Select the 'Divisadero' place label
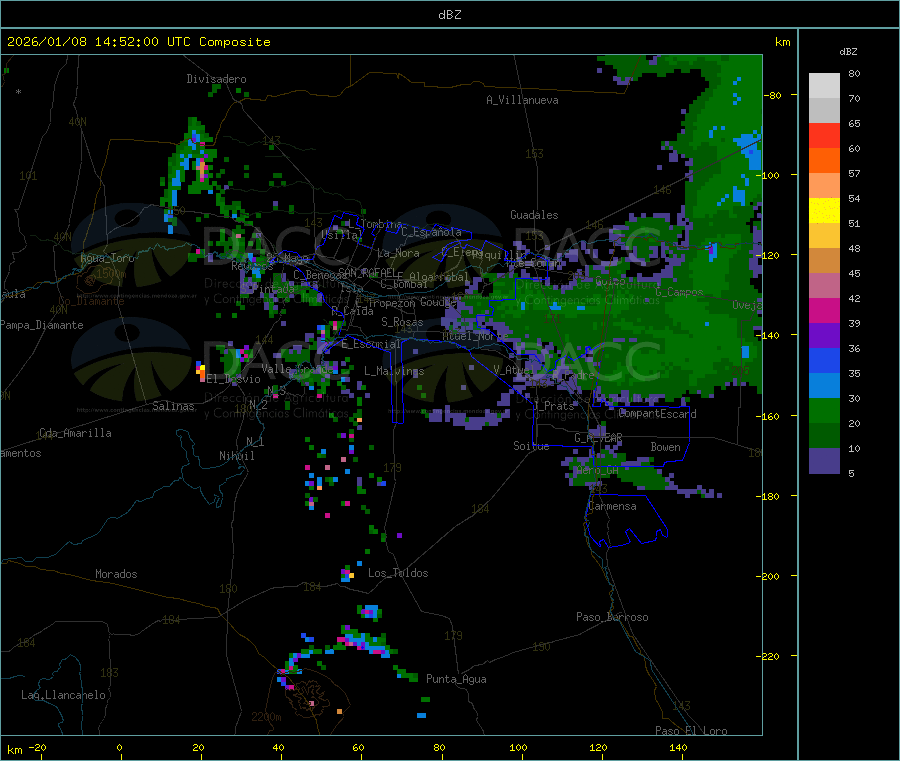This screenshot has width=900, height=761. [216, 79]
